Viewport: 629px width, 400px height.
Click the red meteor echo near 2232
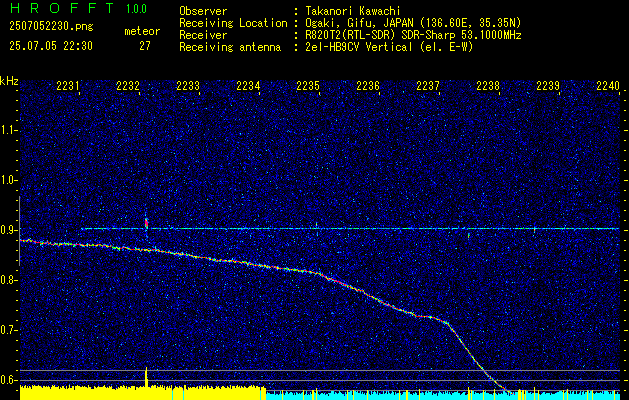click(x=146, y=223)
